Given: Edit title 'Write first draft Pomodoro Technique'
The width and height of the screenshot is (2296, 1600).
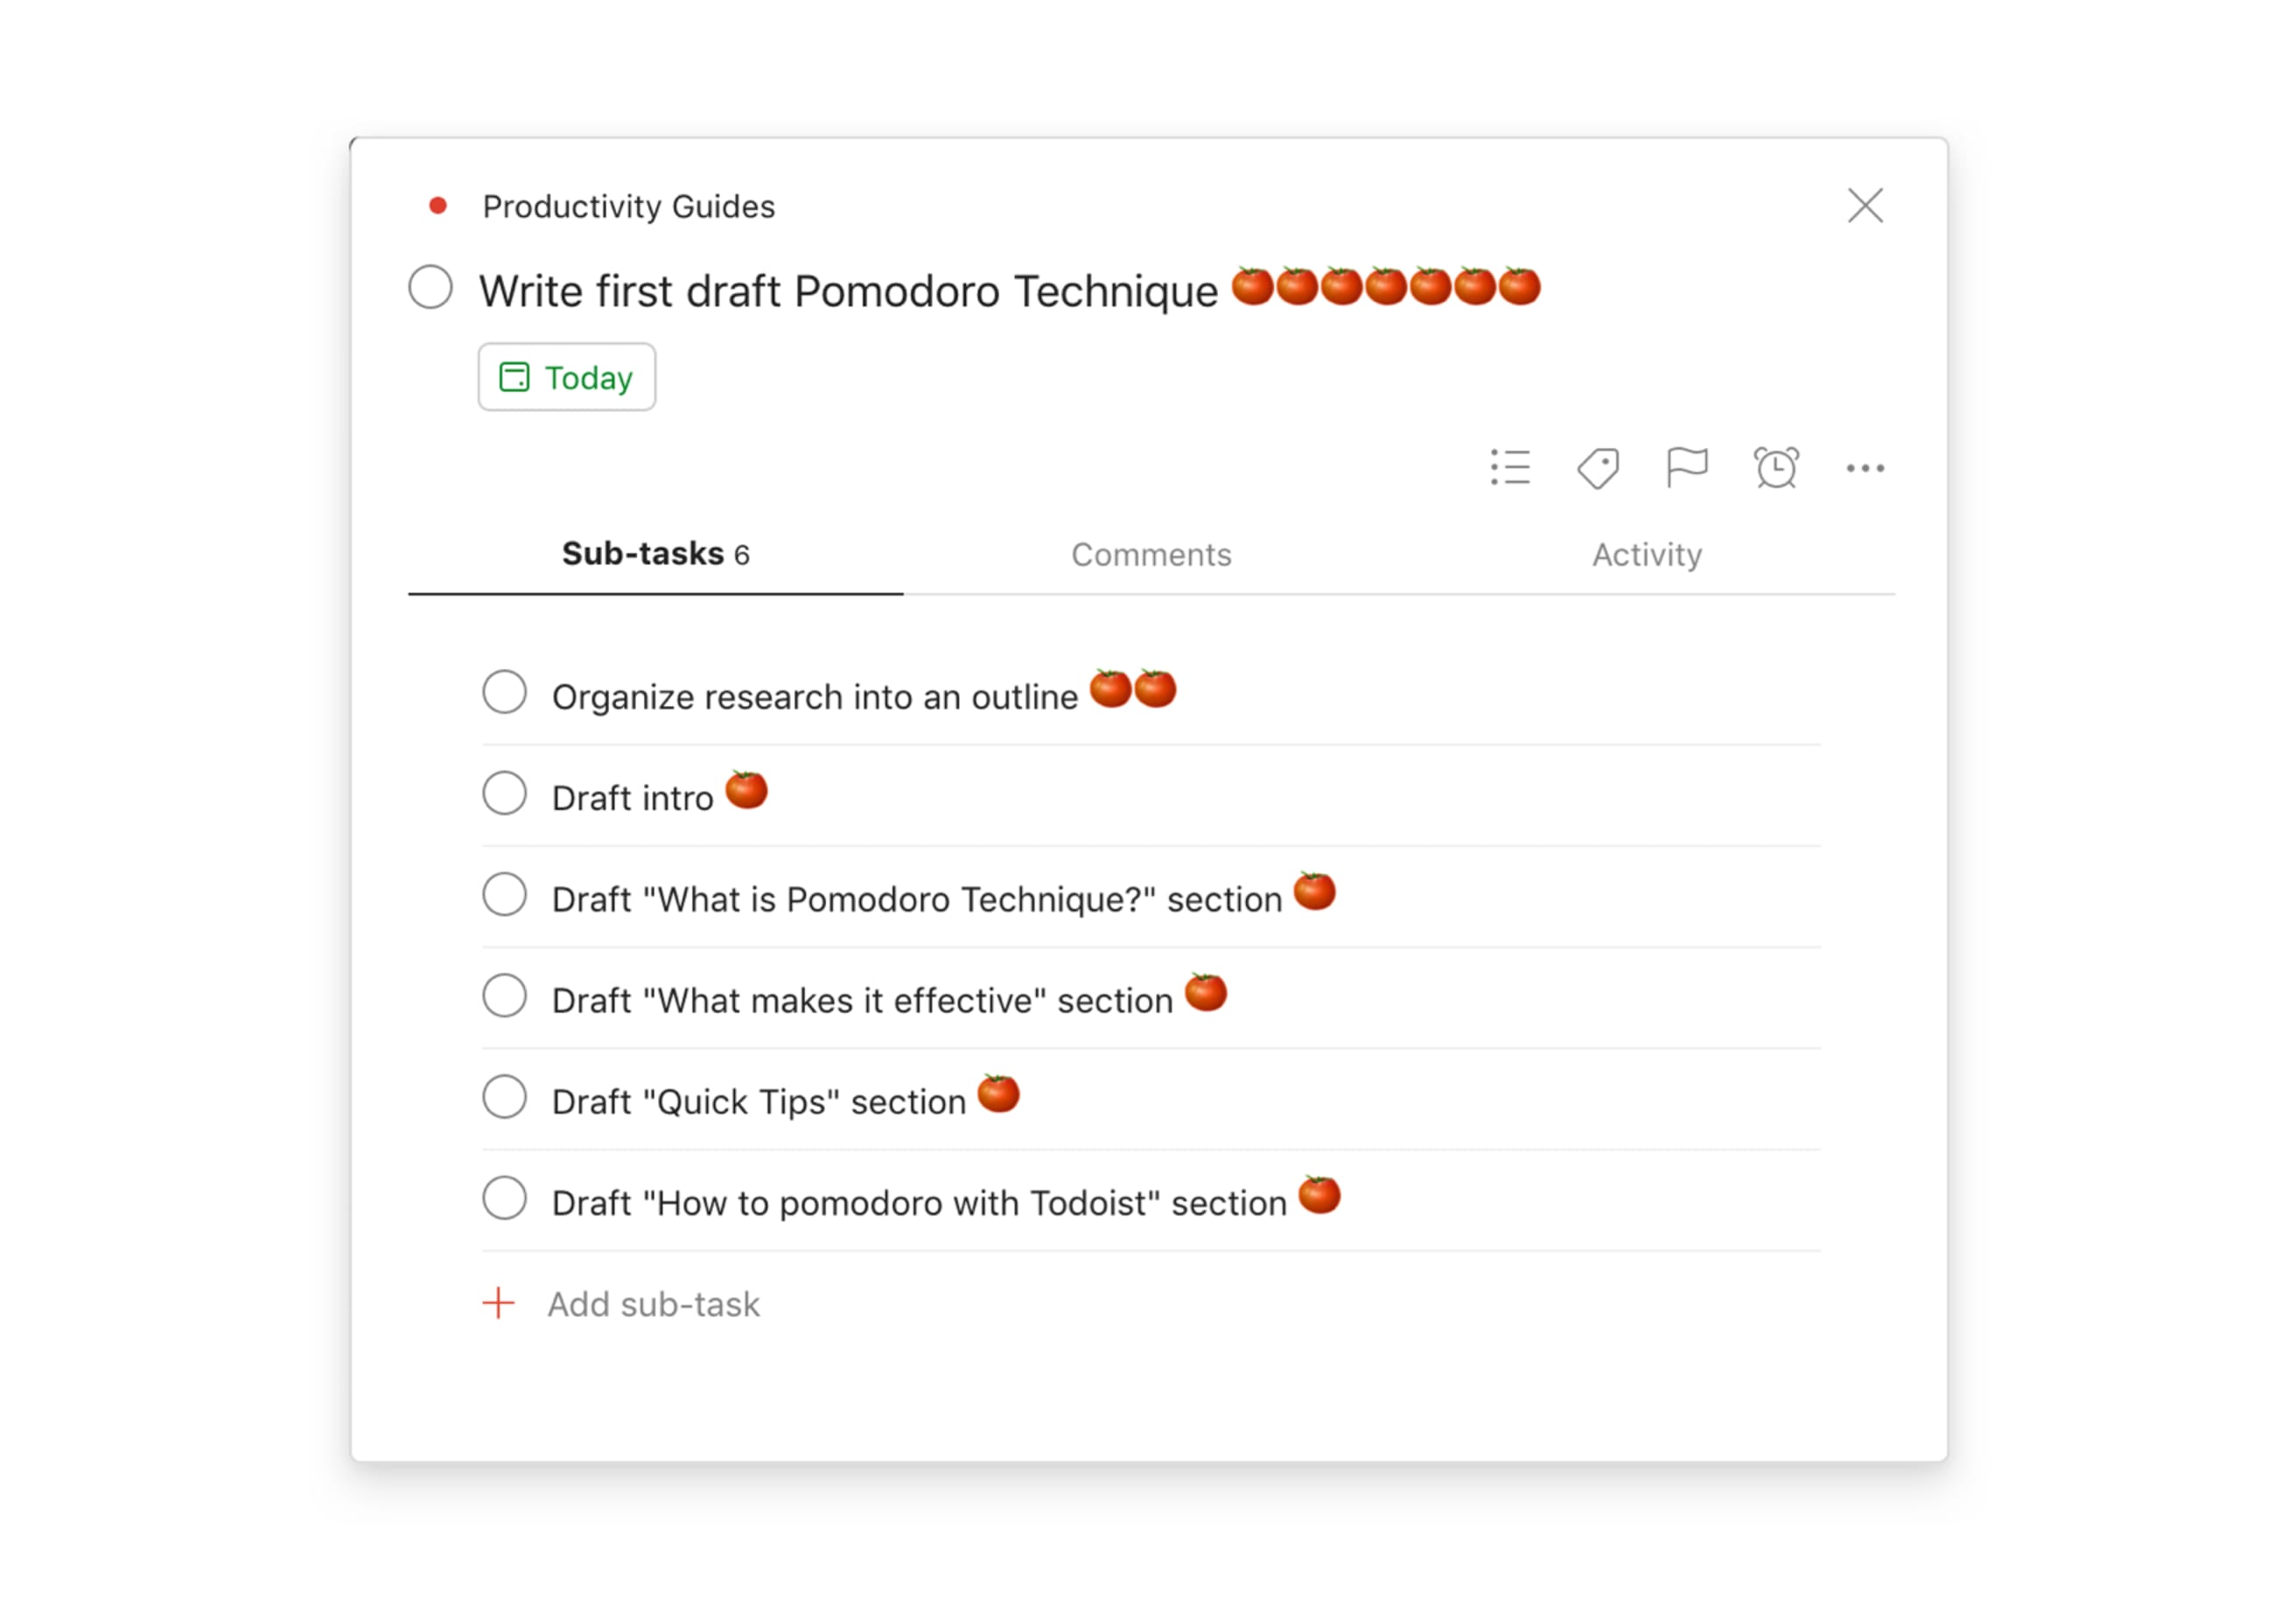Looking at the screenshot, I should coord(848,291).
